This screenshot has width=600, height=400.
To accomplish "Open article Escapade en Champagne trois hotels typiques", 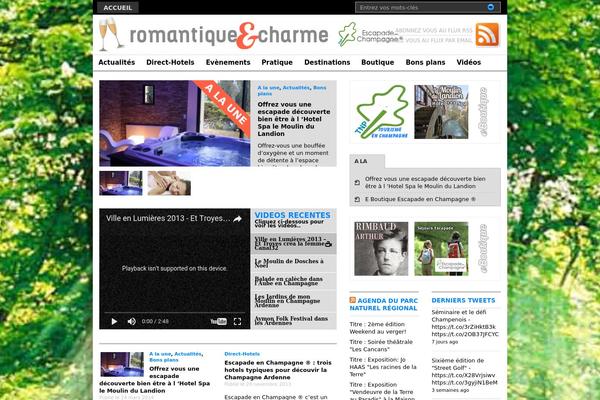I will coord(278,370).
